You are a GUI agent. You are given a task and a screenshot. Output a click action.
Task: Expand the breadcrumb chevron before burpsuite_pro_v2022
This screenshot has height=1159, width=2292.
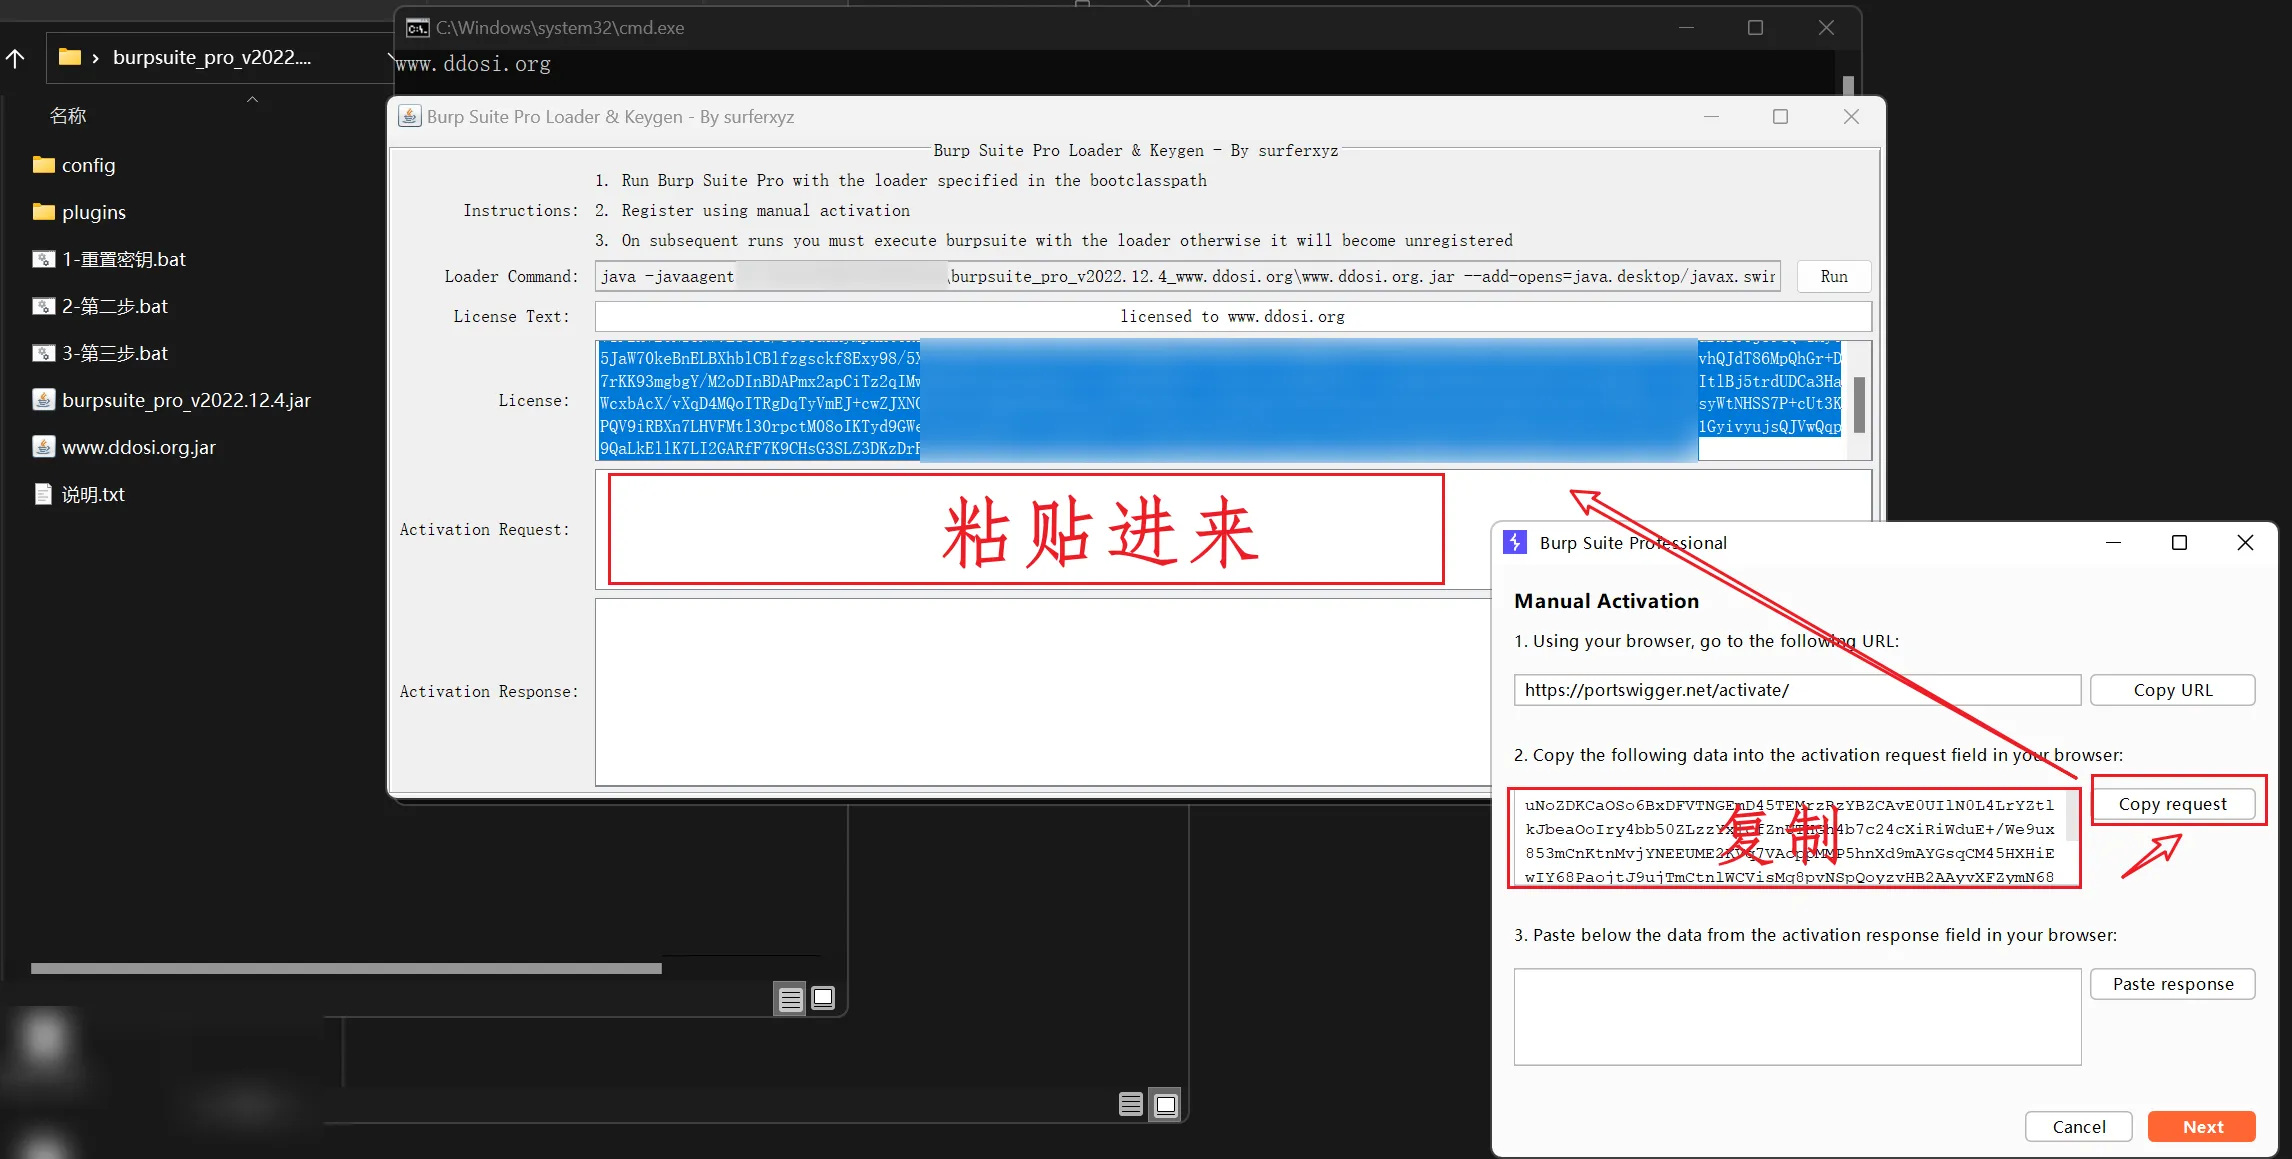(95, 58)
